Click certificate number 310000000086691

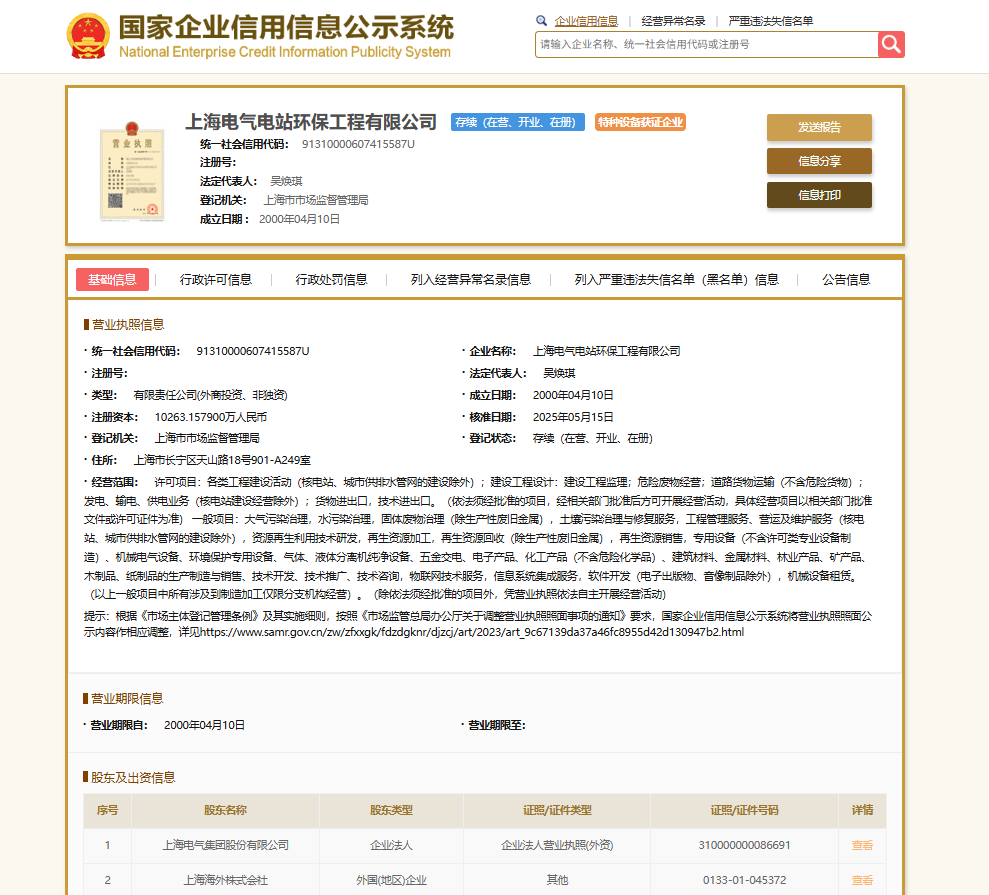pos(744,845)
